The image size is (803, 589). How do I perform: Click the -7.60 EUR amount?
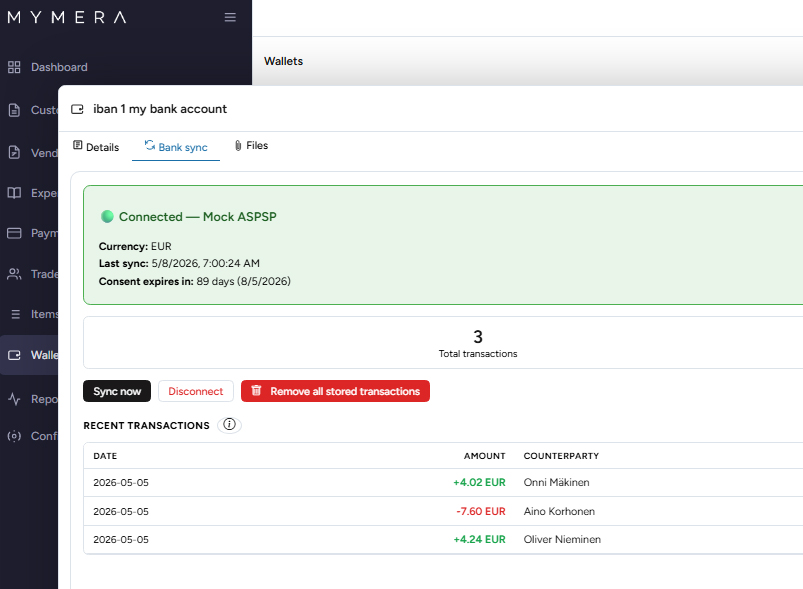481,511
